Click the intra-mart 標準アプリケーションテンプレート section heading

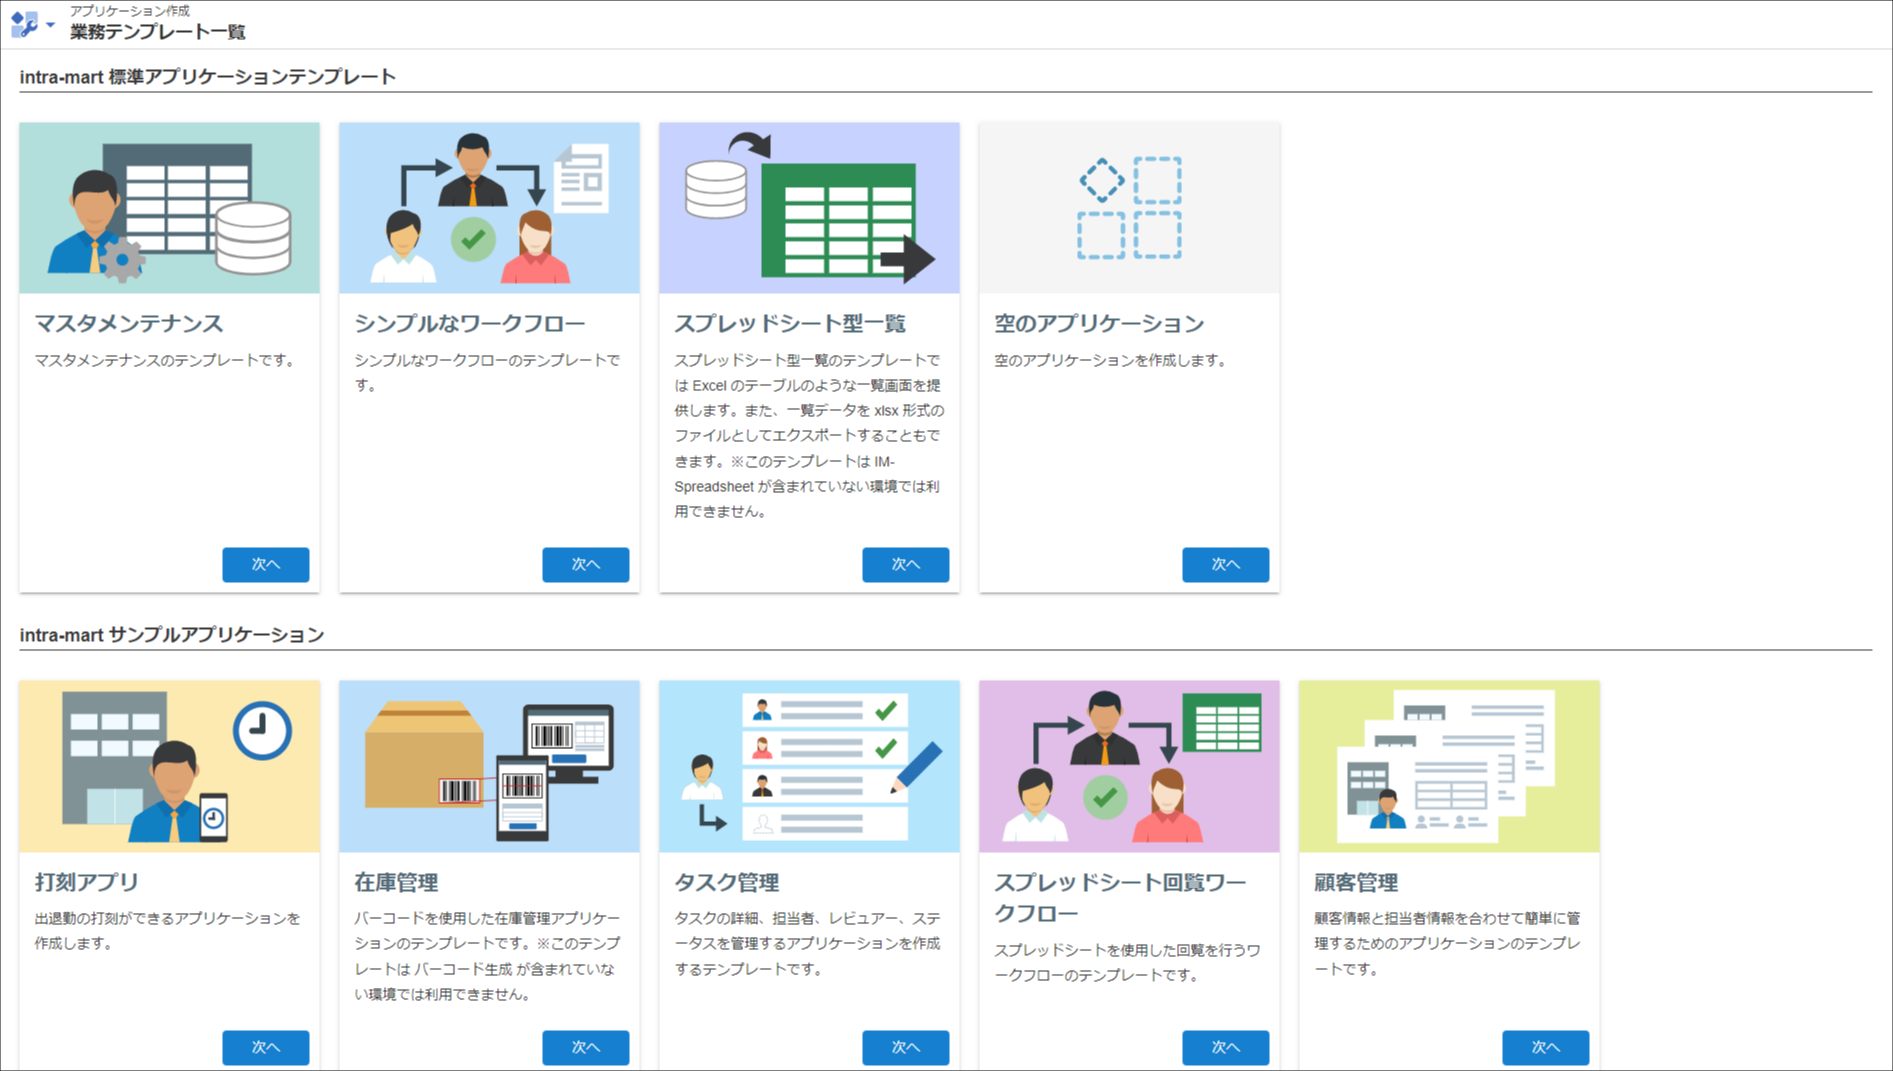coord(208,77)
